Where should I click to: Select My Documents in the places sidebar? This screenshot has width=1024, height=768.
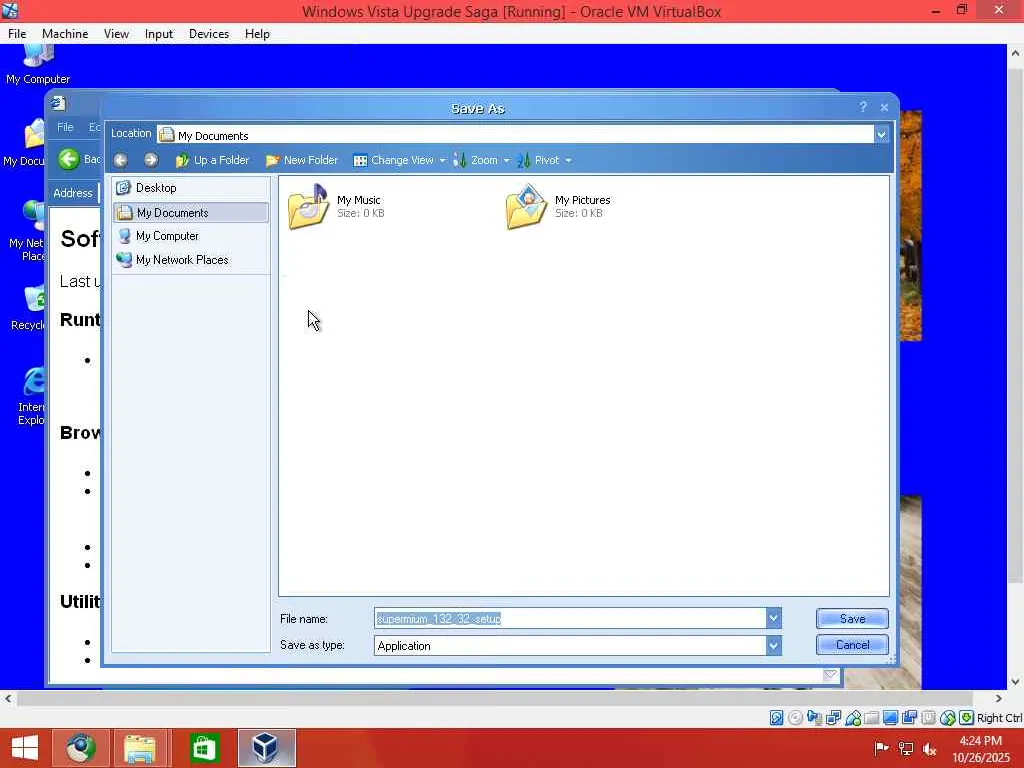click(x=191, y=213)
